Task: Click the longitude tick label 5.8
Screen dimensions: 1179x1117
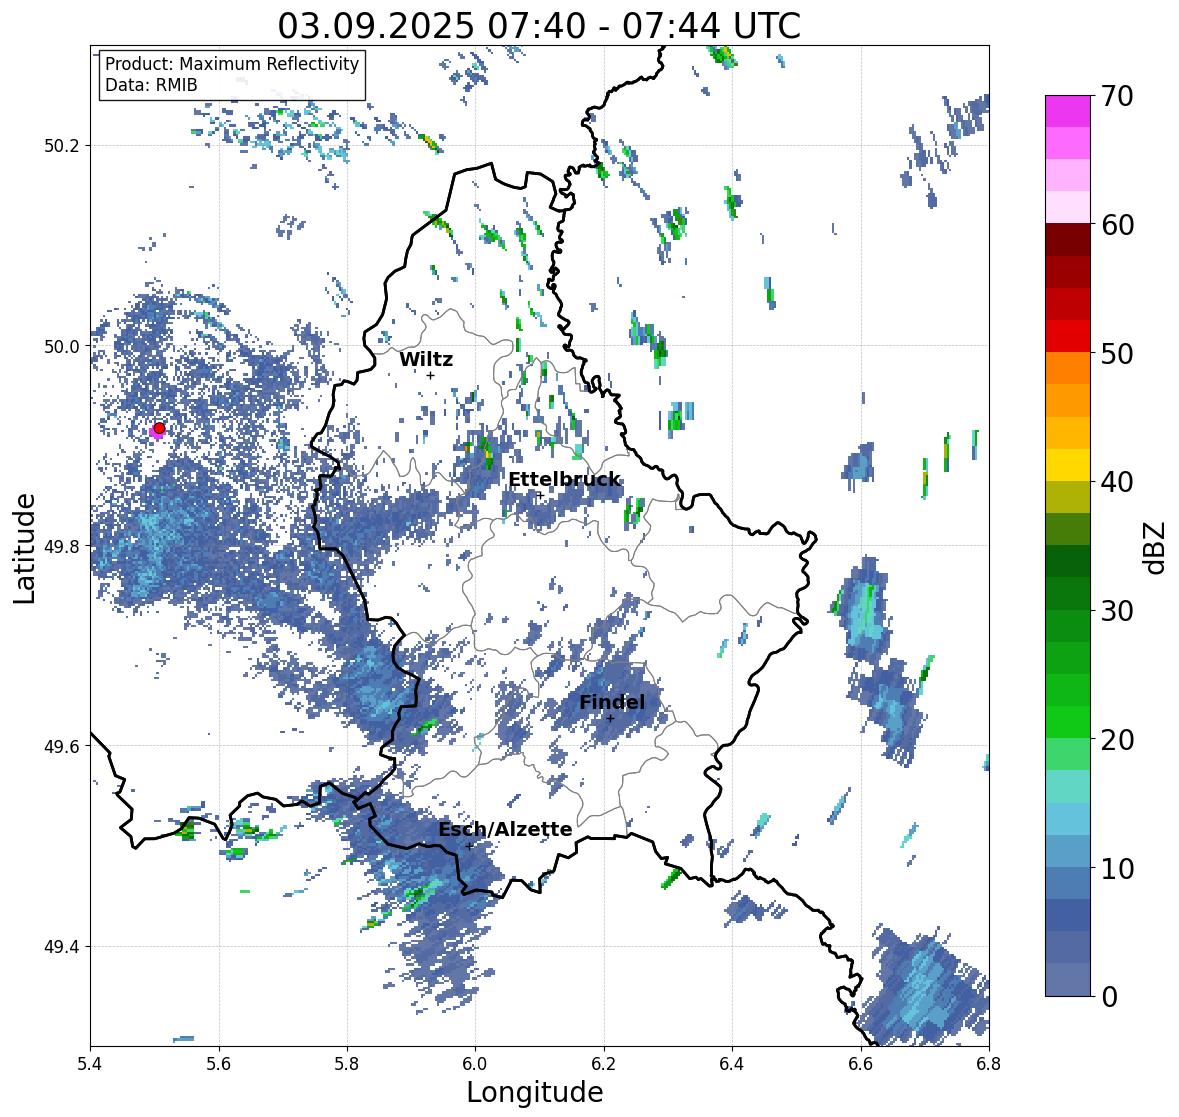Action: [347, 1063]
